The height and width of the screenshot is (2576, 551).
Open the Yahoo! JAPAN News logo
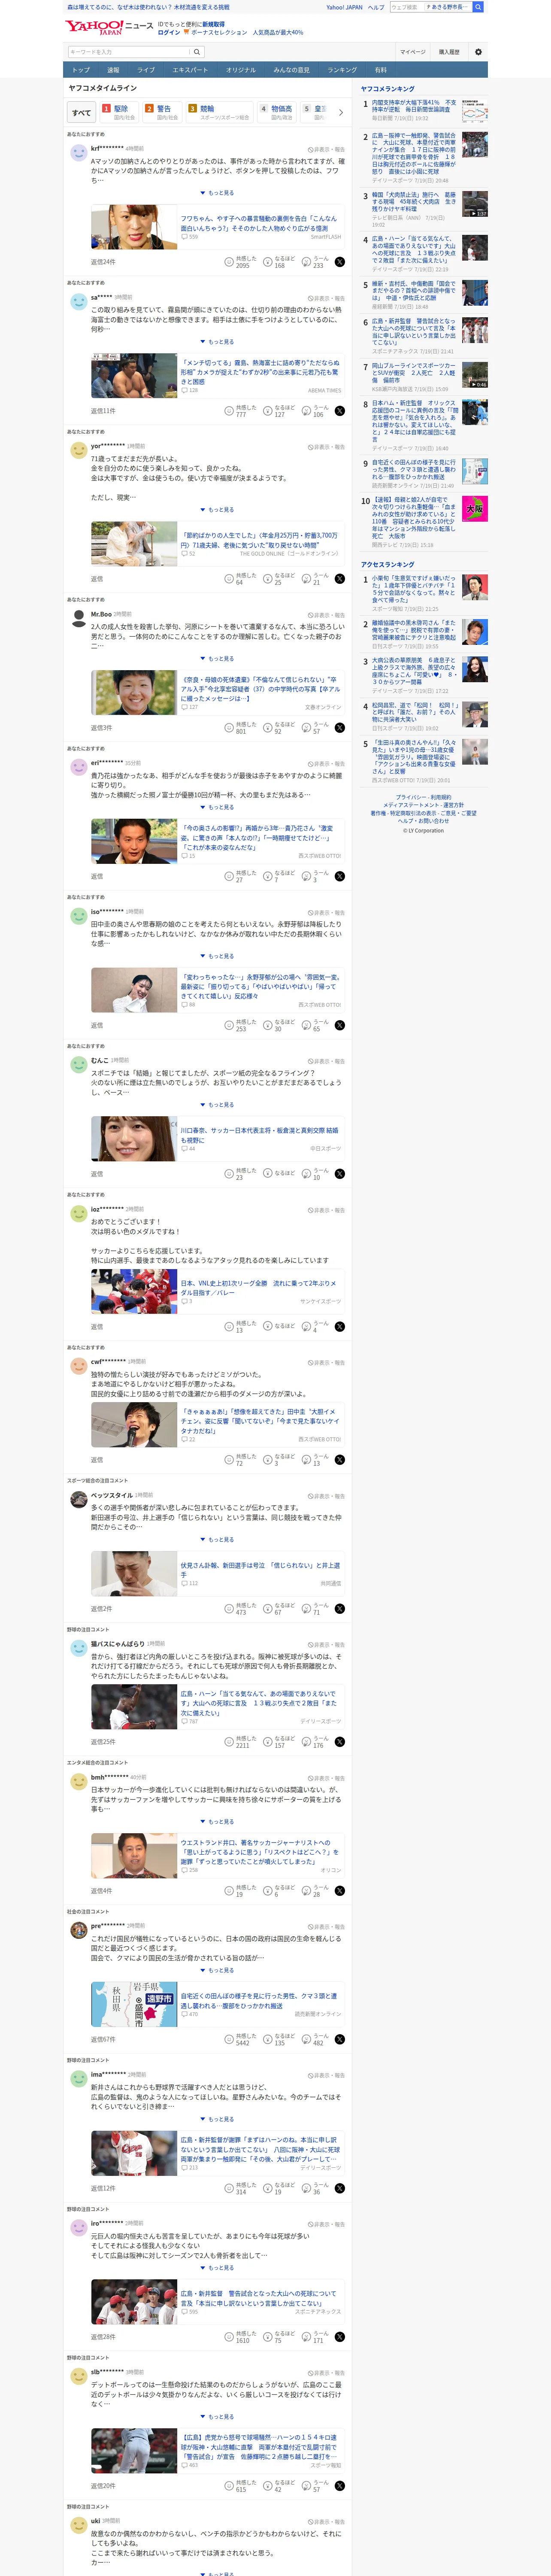click(x=110, y=28)
